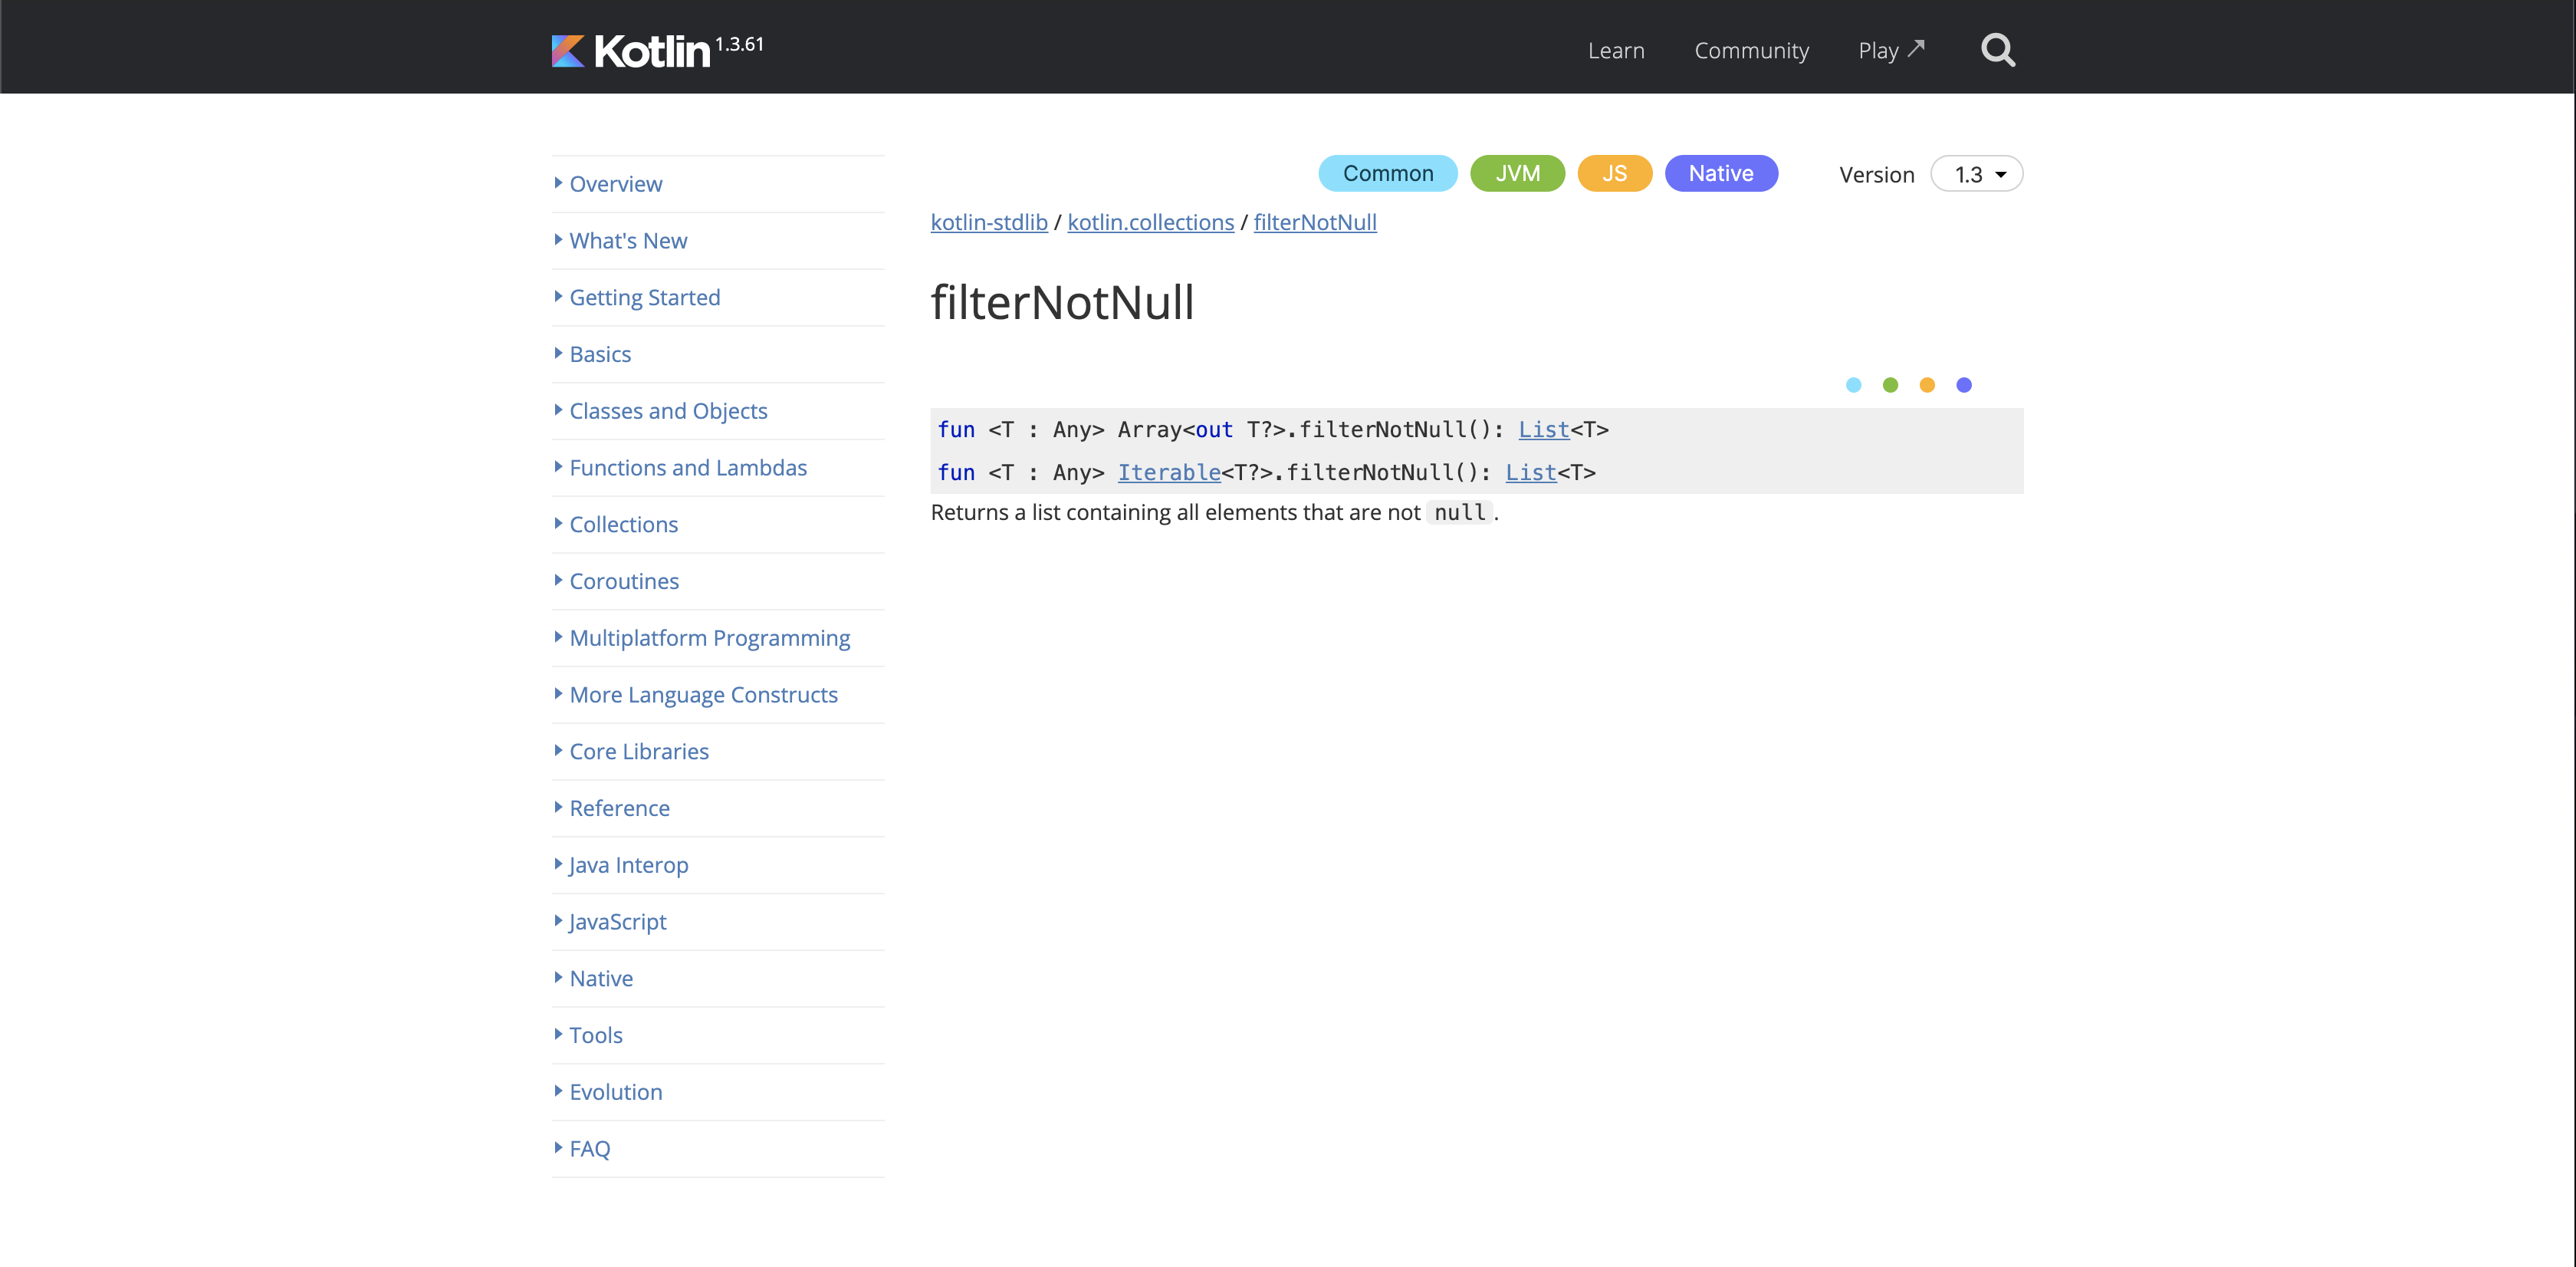Click the light blue Common platform dot
The width and height of the screenshot is (2576, 1267).
pos(1853,385)
